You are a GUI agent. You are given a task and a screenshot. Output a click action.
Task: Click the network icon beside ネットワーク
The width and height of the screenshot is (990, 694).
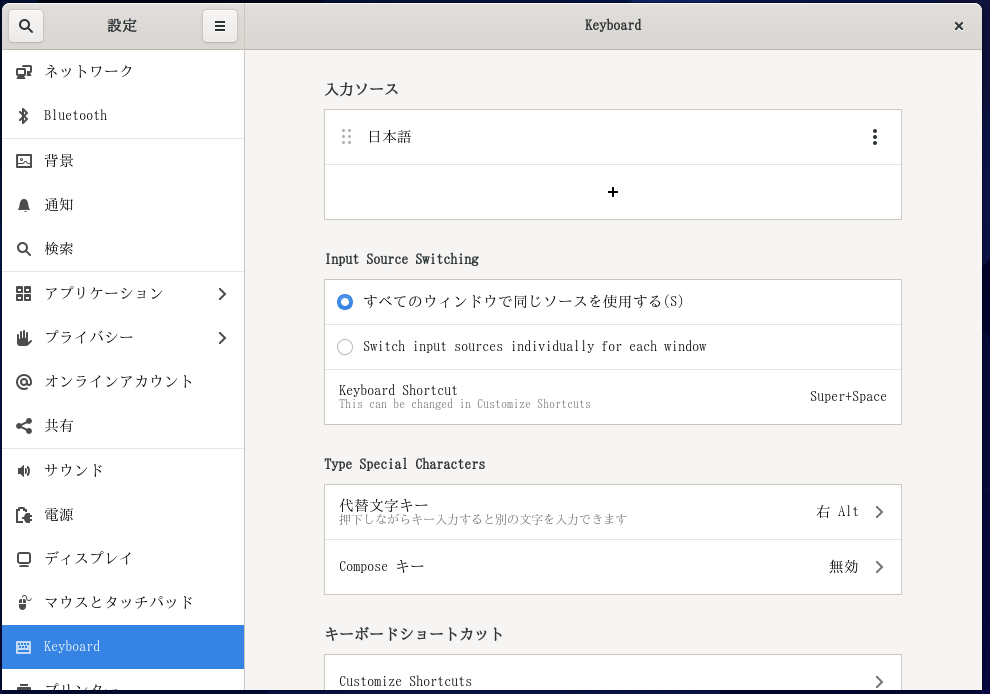point(24,71)
